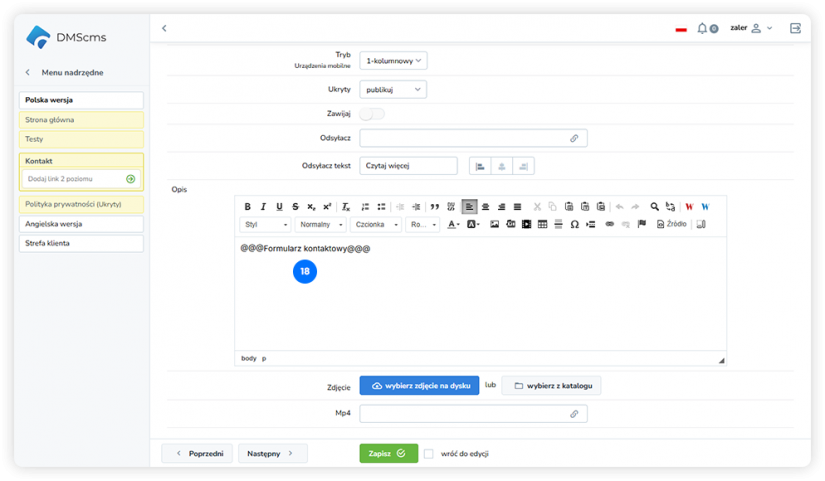
Task: Insert an image via editor toolbar
Action: (x=494, y=225)
